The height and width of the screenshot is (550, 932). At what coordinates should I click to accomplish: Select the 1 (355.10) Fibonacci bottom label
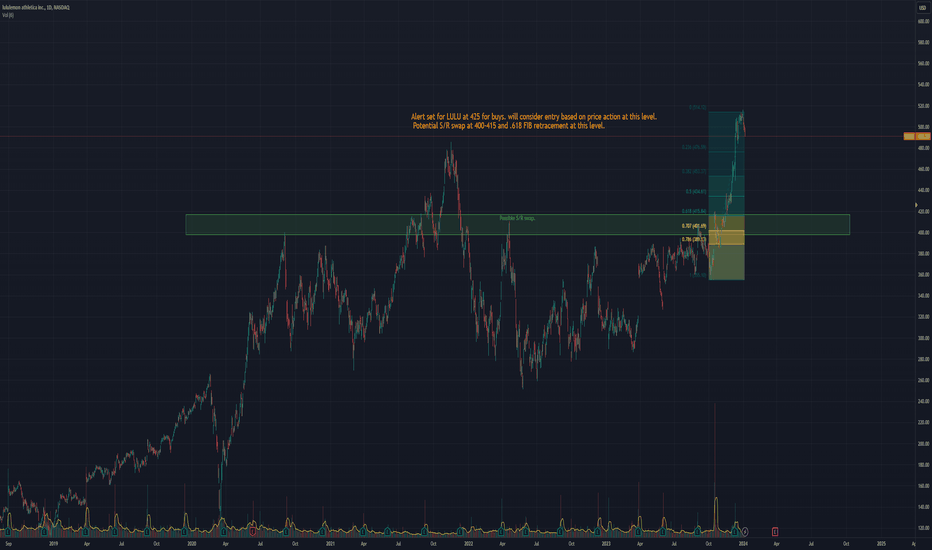click(x=698, y=275)
